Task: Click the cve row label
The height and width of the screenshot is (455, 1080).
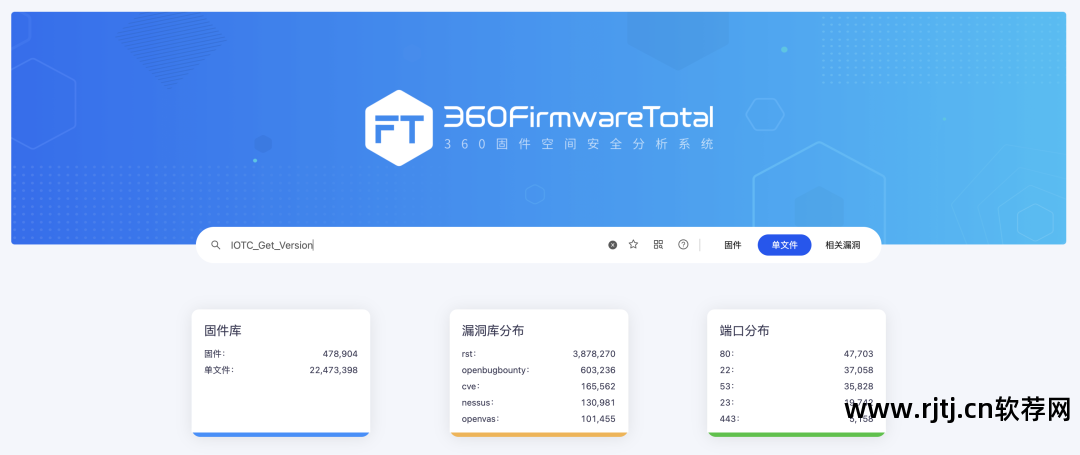Action: tap(471, 386)
